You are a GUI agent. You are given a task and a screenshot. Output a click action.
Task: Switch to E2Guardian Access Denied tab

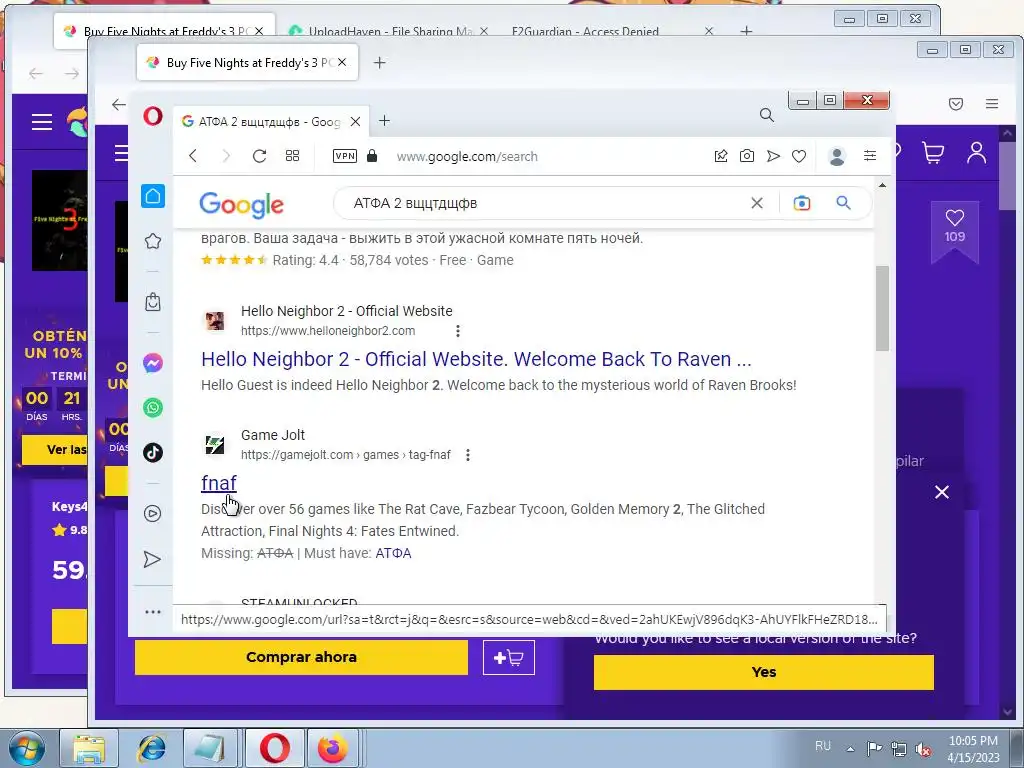(x=584, y=30)
